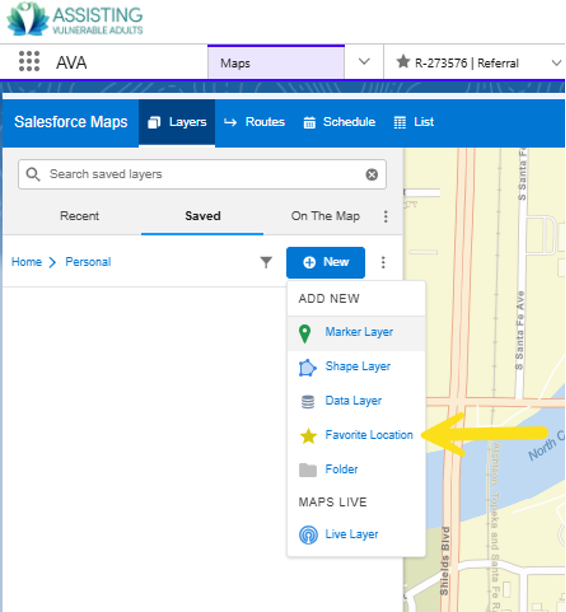The height and width of the screenshot is (612, 566).
Task: Open the App Launcher dots grid
Action: pyautogui.click(x=29, y=62)
